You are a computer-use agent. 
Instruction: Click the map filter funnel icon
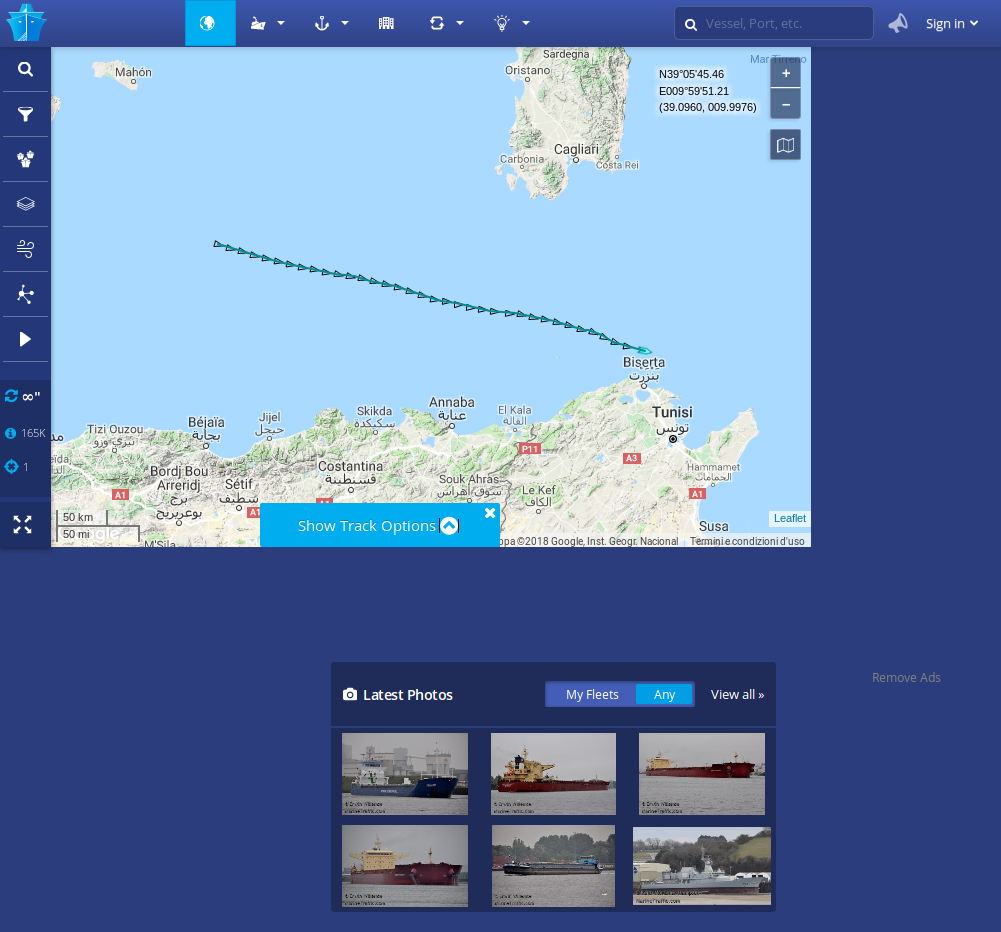coord(26,114)
